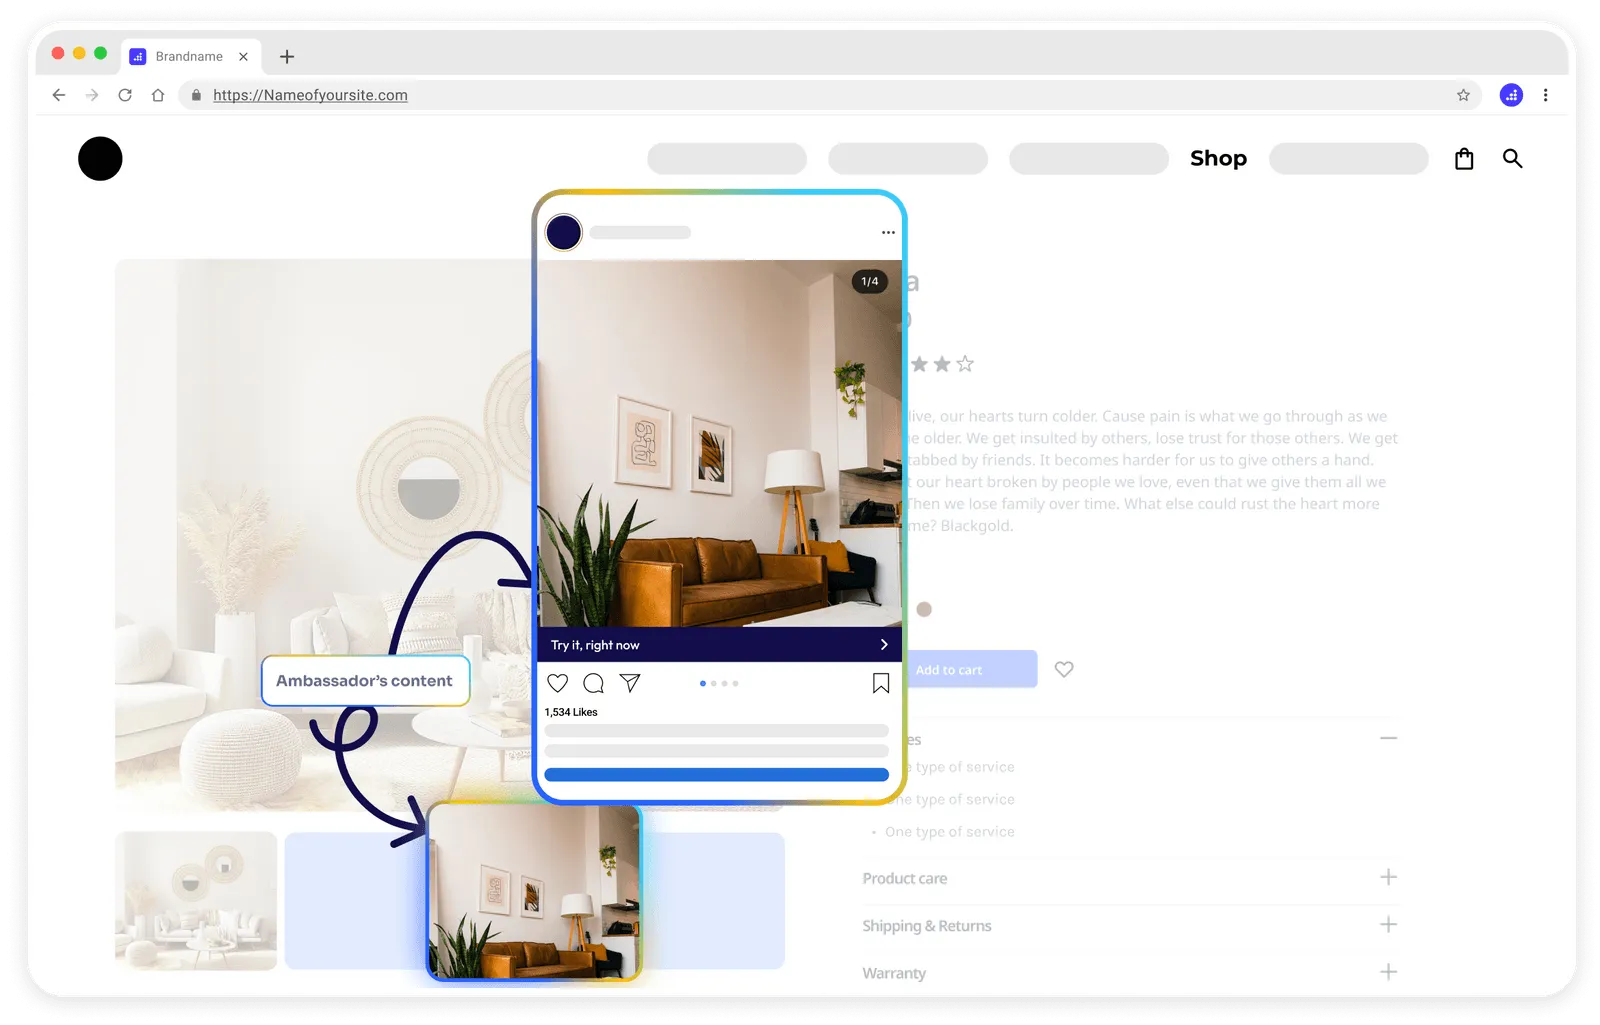Image resolution: width=1600 pixels, height=1025 pixels.
Task: Bookmark page with star icon
Action: (1463, 95)
